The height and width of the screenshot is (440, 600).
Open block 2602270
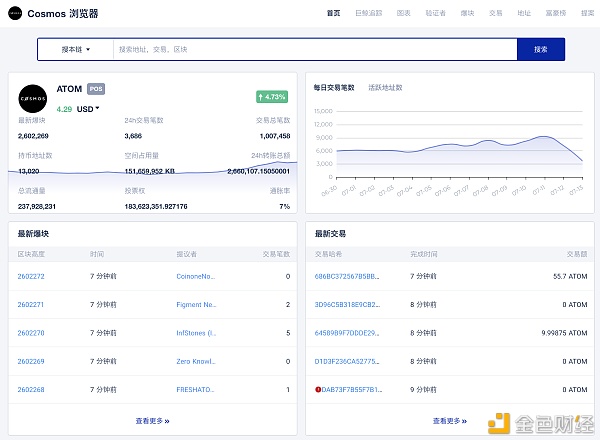31,333
